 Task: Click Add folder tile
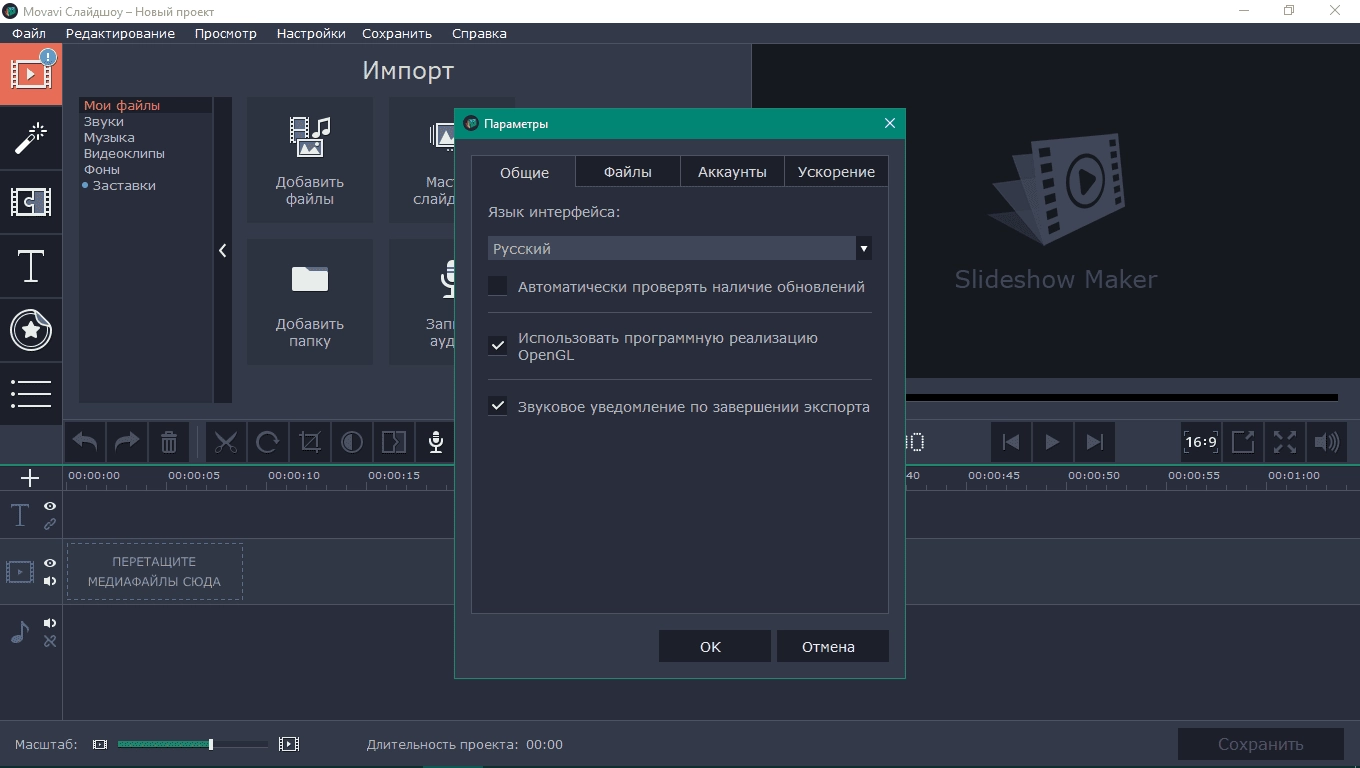310,301
